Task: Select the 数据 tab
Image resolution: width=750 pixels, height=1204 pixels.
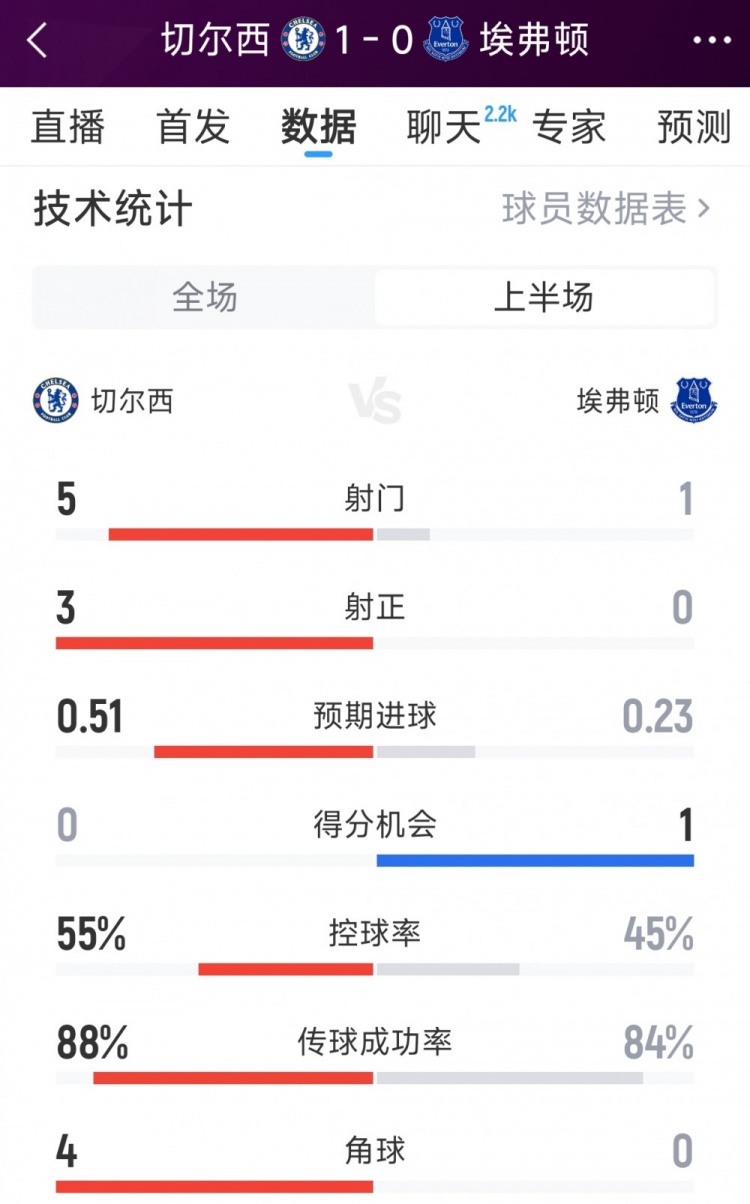Action: click(x=319, y=127)
